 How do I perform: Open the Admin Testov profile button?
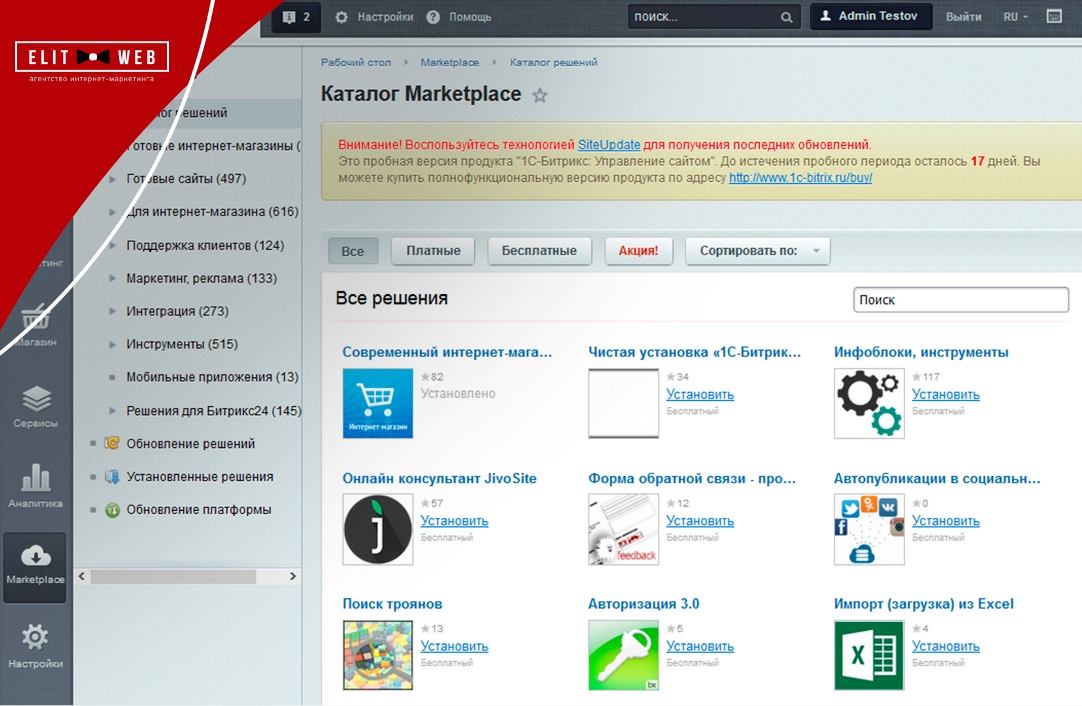tap(871, 16)
